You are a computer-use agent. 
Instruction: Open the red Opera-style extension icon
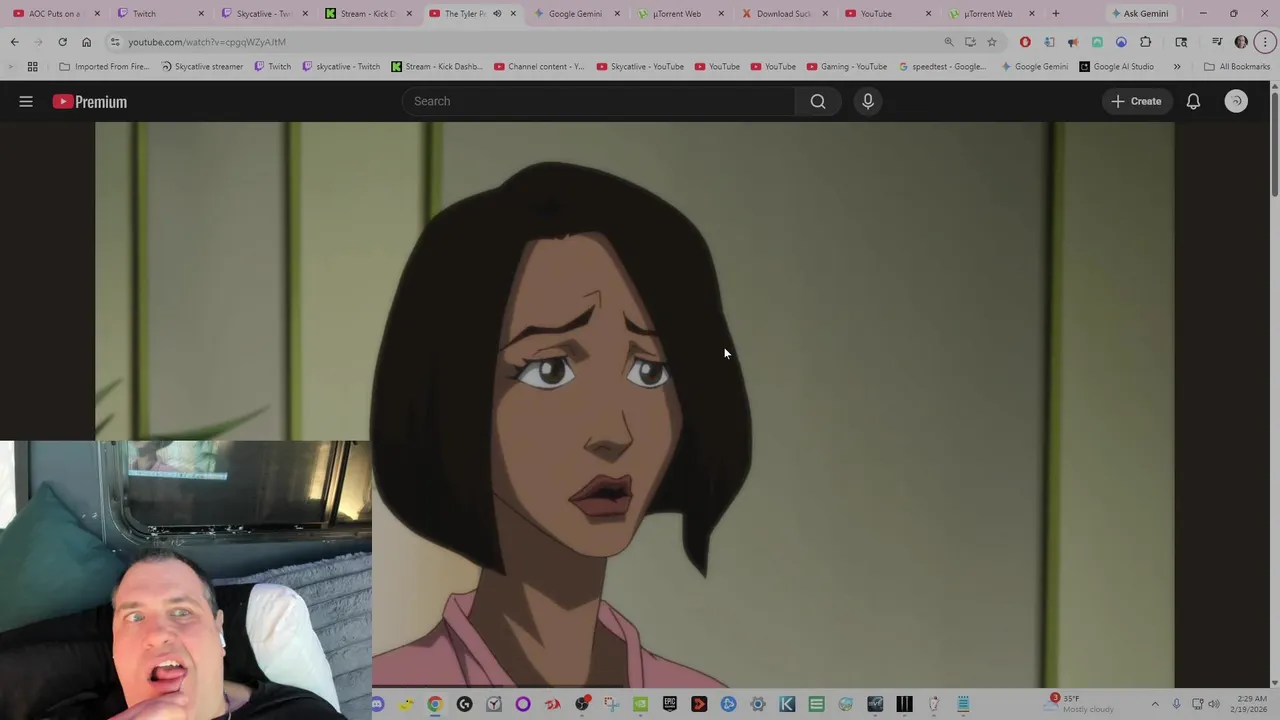(1025, 42)
